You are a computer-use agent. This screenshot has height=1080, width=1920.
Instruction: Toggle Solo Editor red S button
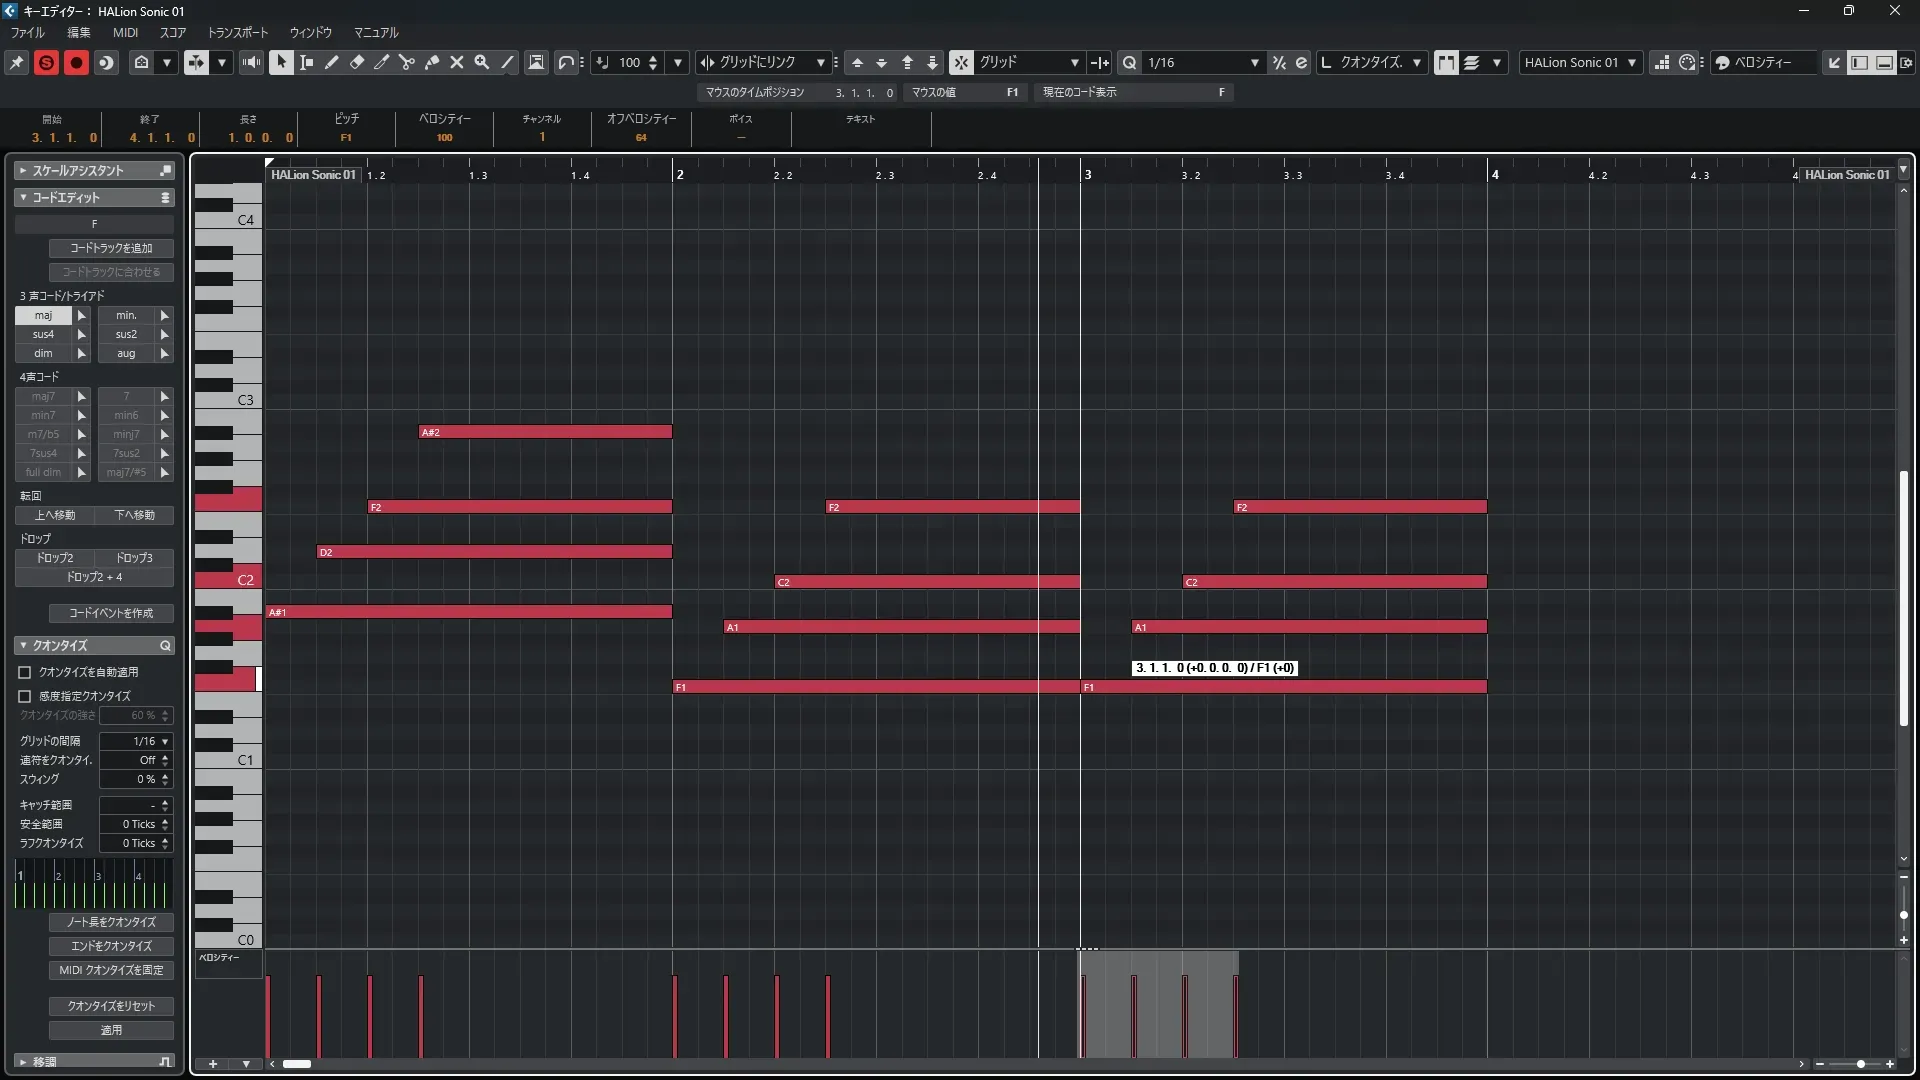click(46, 62)
